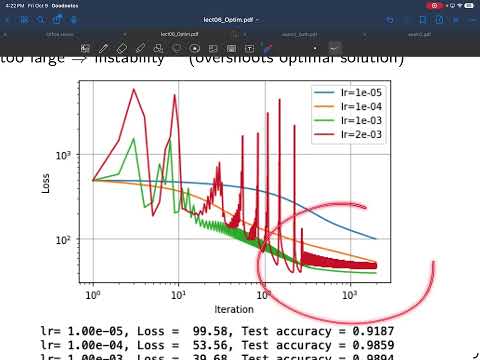Viewport: 480px width, 360px height.
Task: Undo the last stroke
Action: (x=389, y=20)
